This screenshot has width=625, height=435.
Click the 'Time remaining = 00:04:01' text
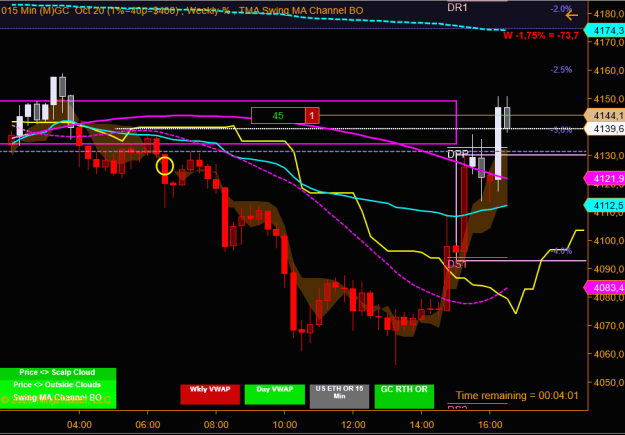pyautogui.click(x=517, y=396)
